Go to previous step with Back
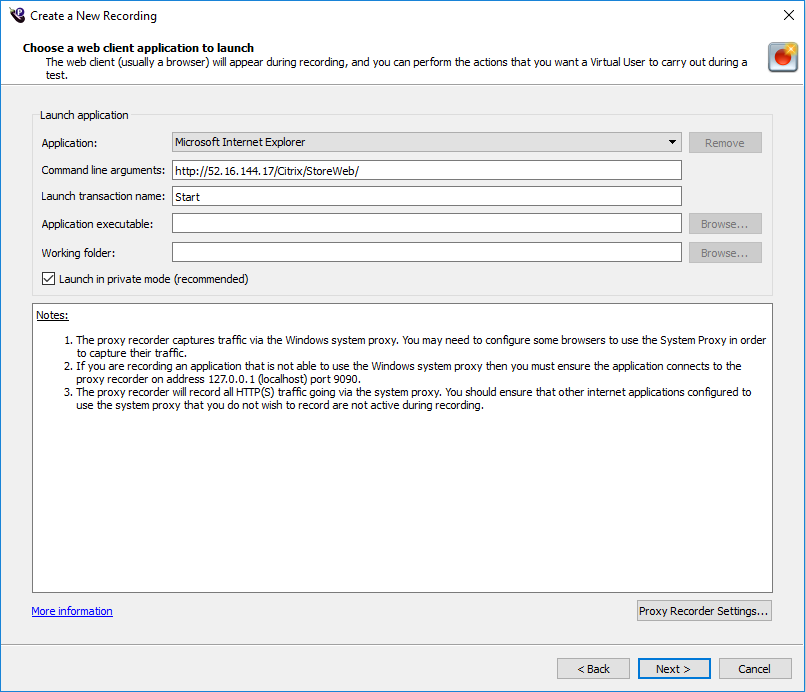This screenshot has width=806, height=692. [593, 669]
